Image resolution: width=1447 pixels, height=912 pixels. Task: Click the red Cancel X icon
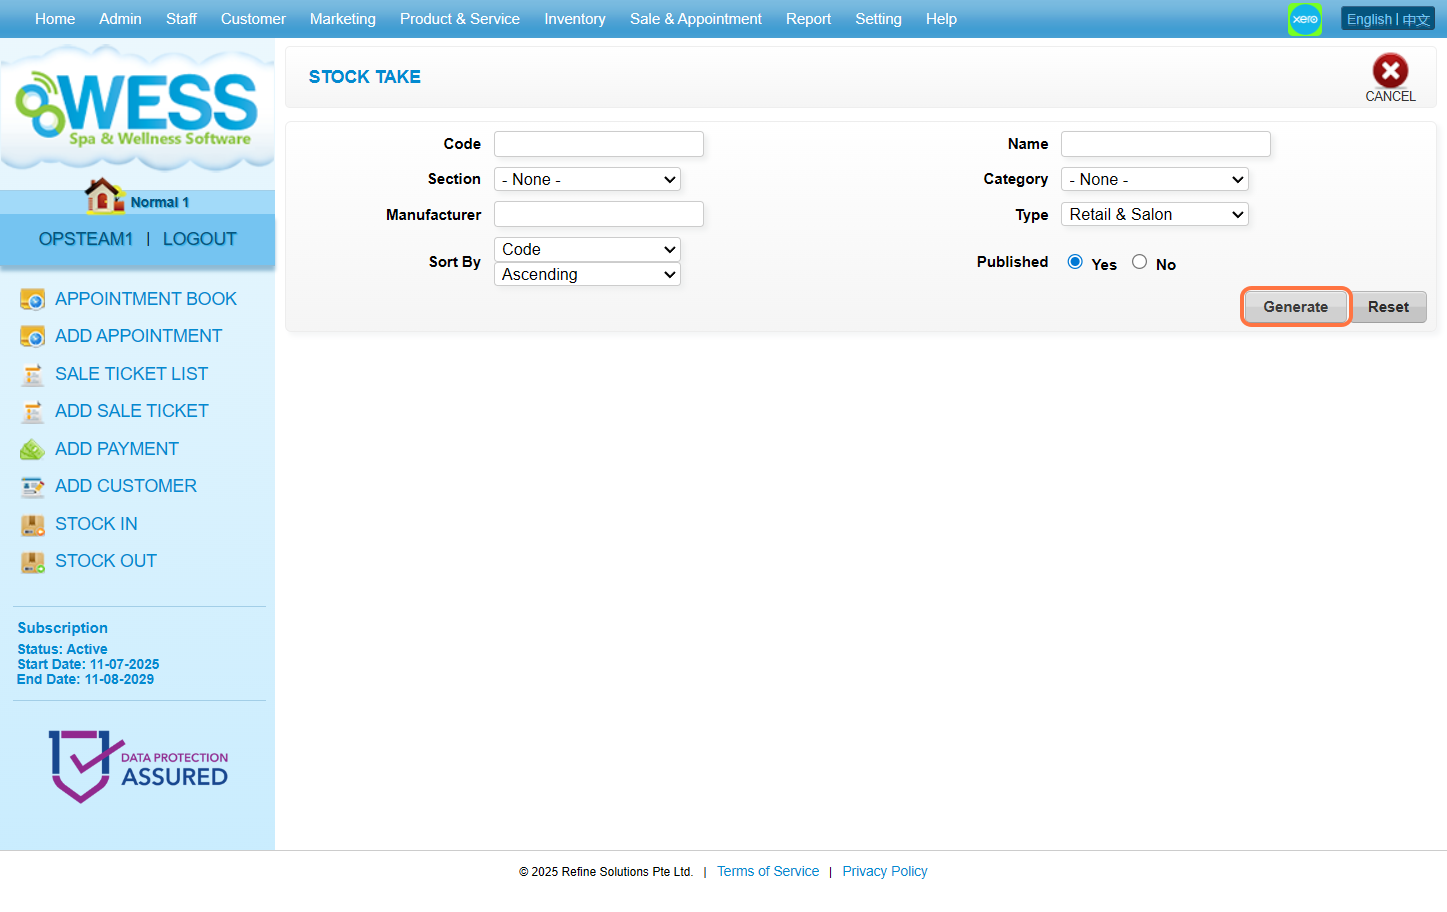(1389, 71)
